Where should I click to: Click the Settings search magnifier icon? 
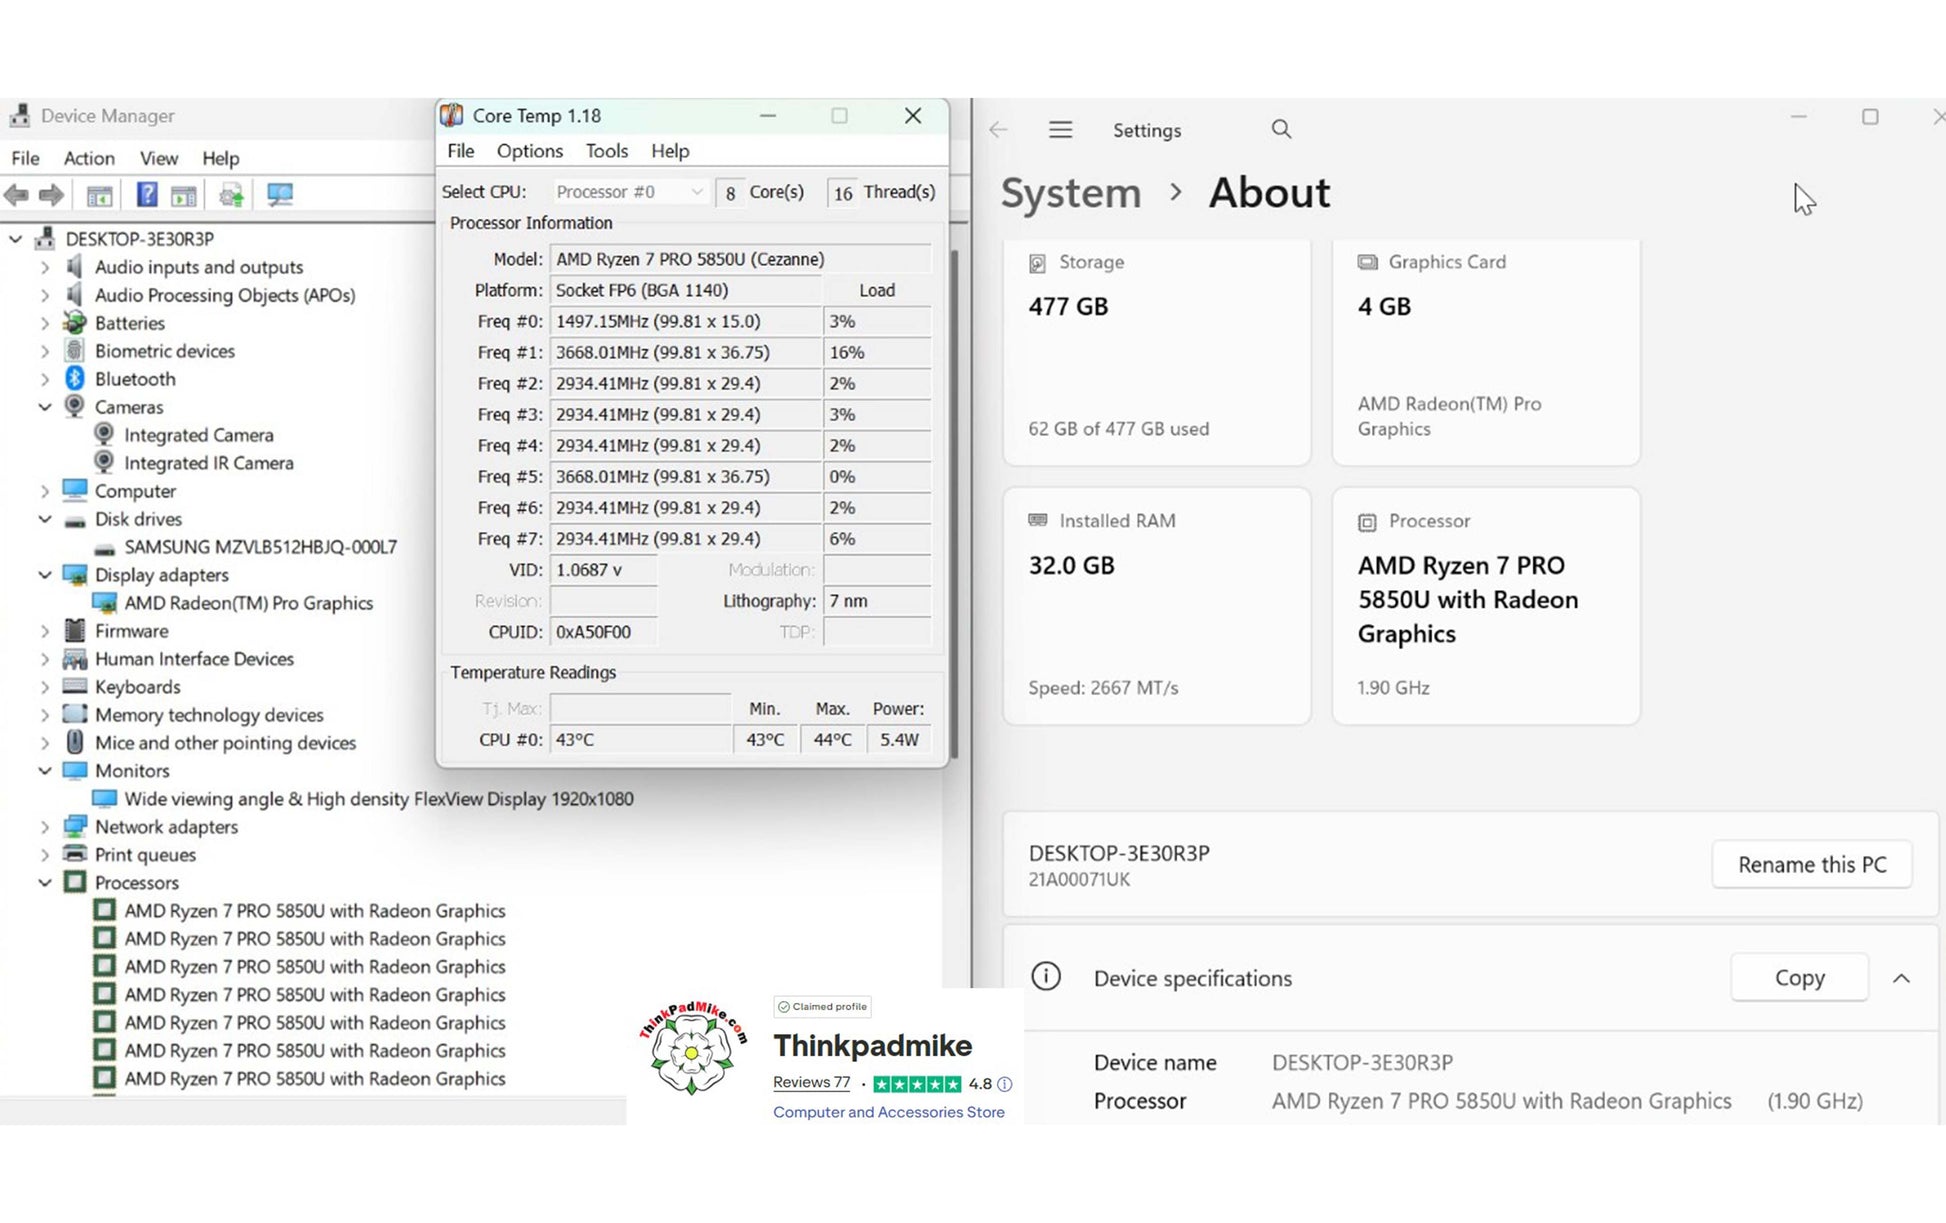coord(1280,130)
